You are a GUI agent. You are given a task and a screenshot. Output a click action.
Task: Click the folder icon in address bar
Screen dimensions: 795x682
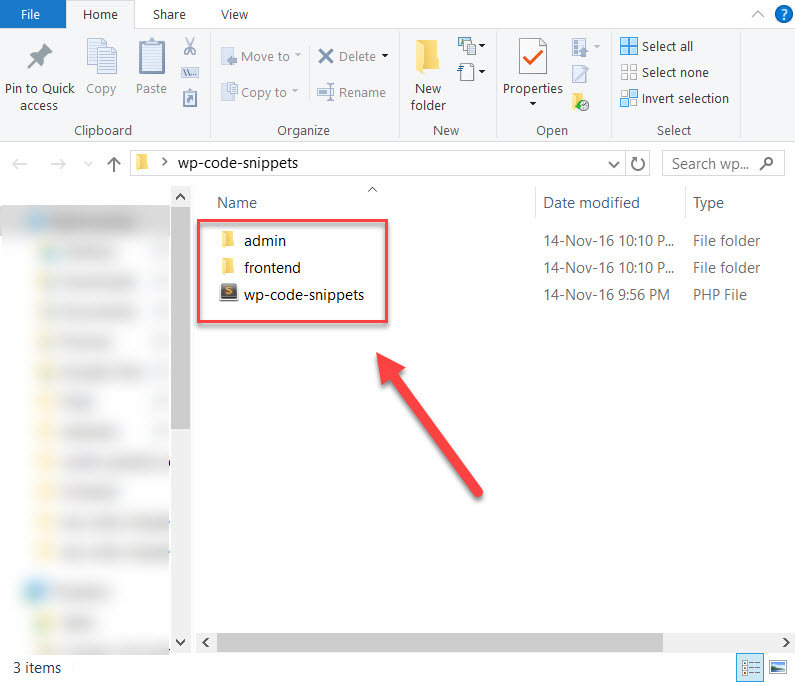coord(143,162)
